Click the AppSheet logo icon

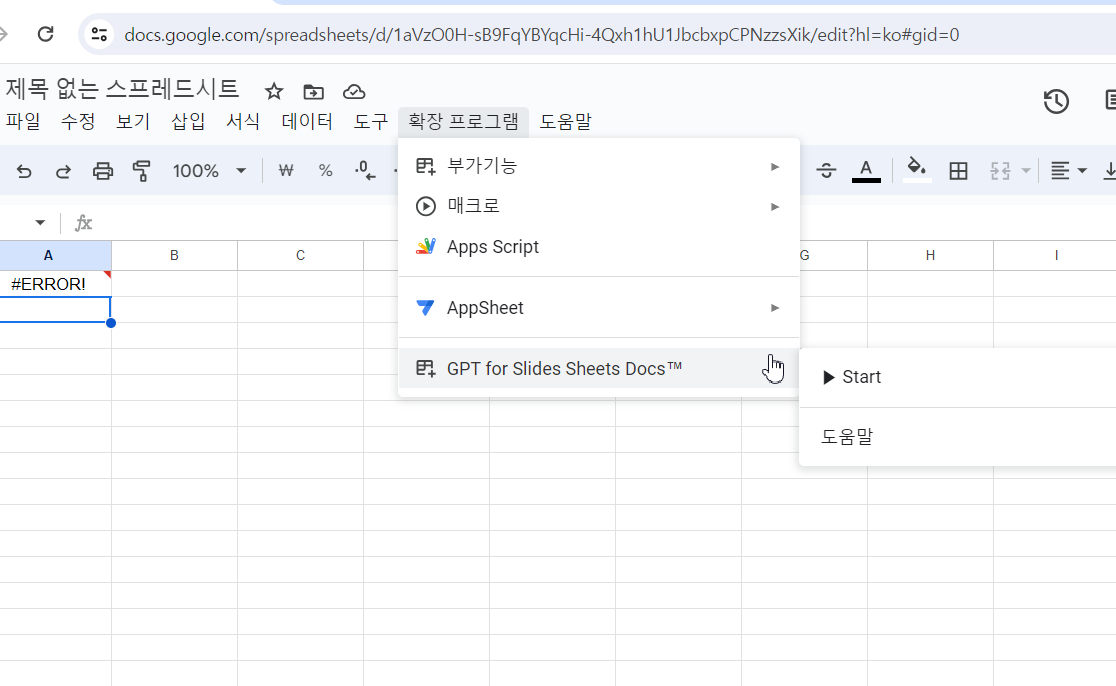coord(426,307)
